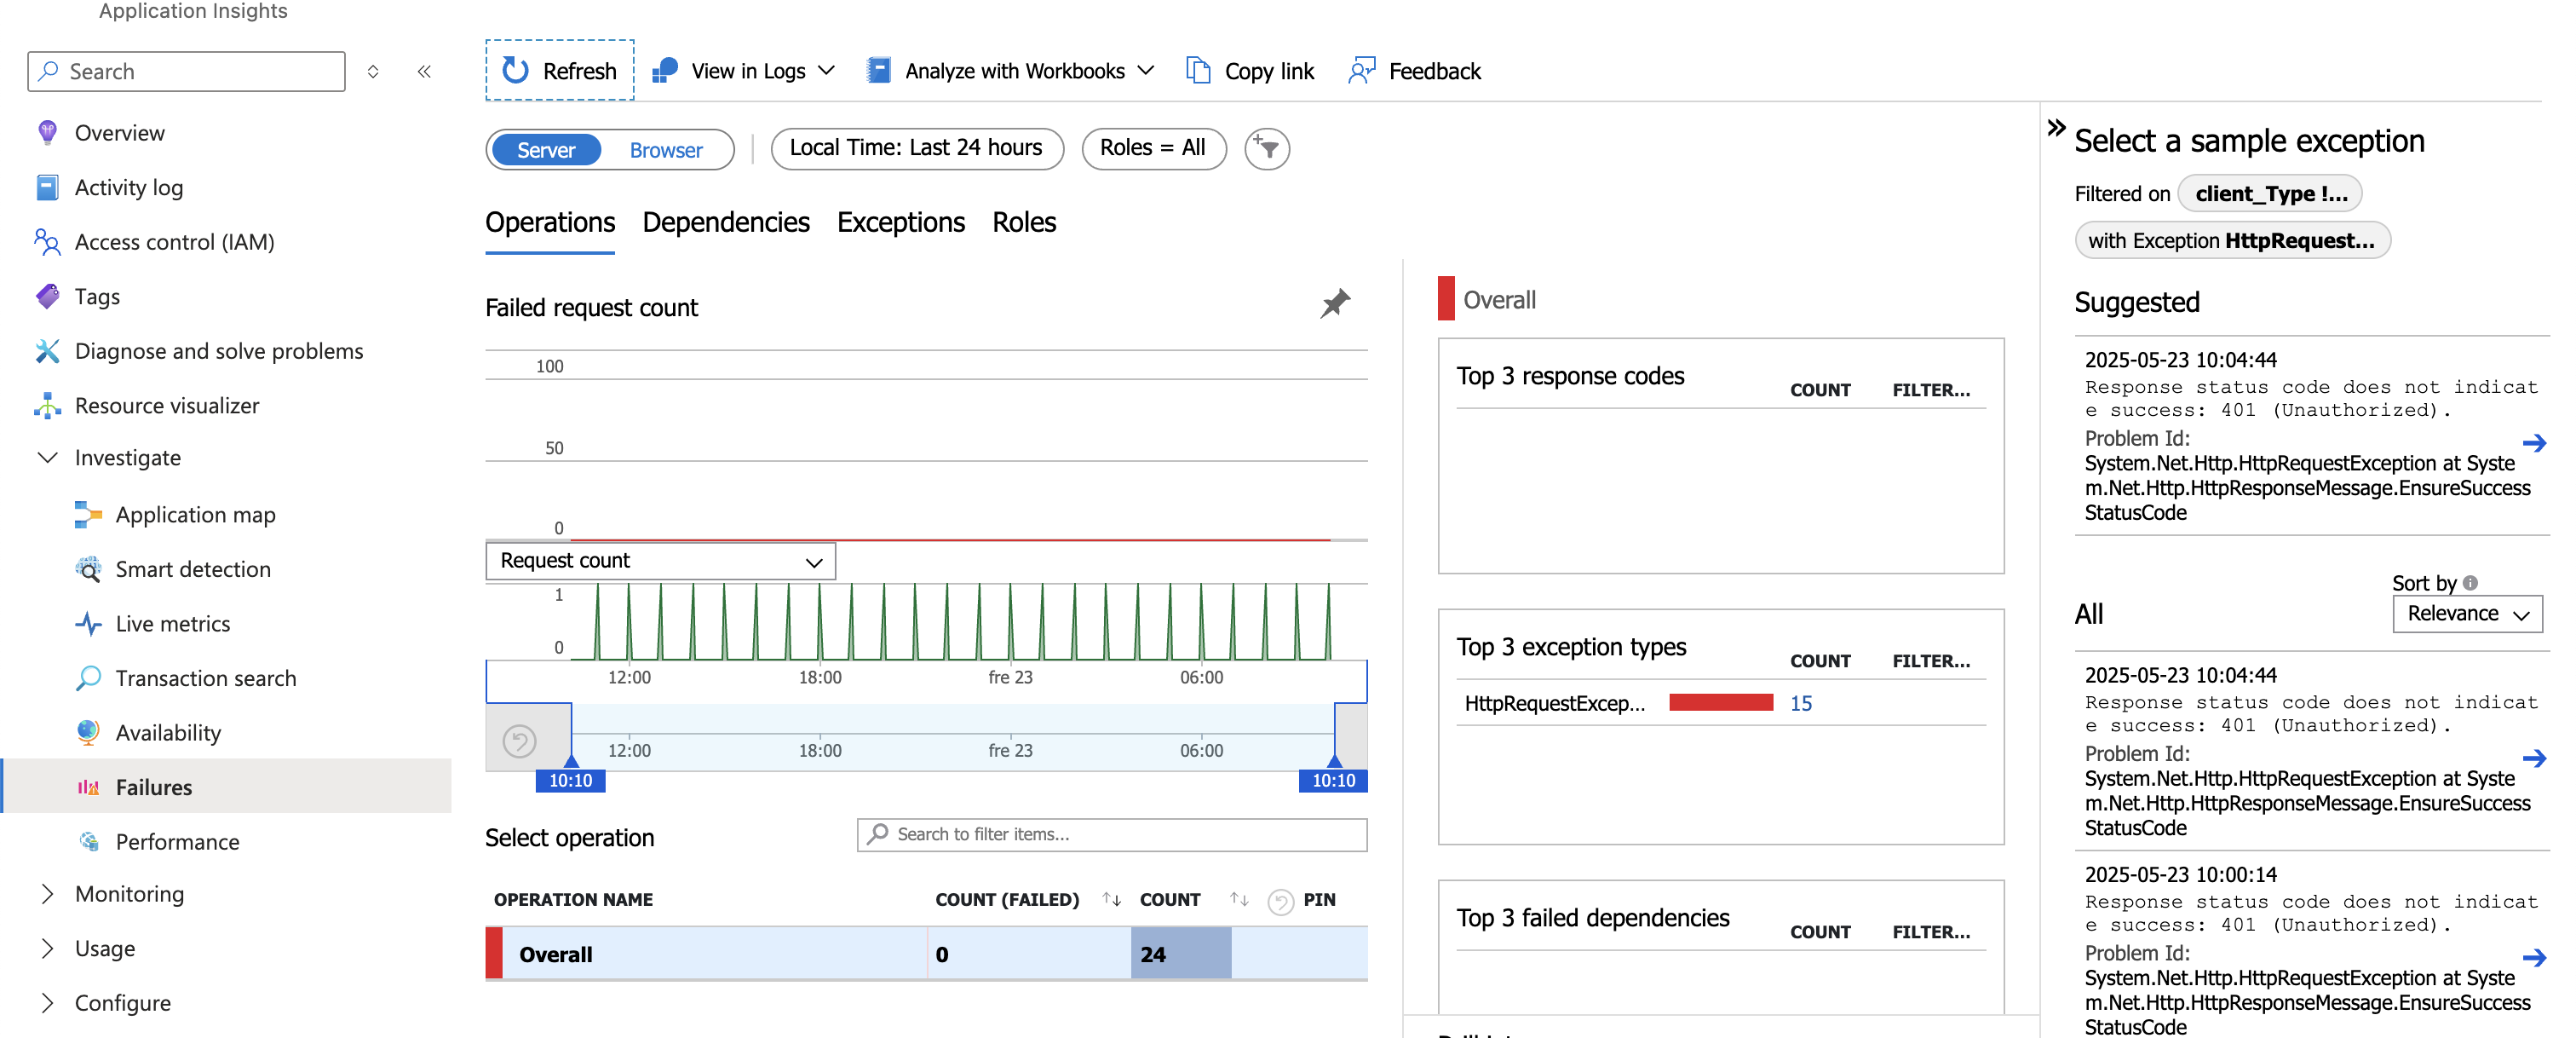Viewport: 2576px width, 1038px height.
Task: Switch to the Dependencies tab
Action: pos(725,222)
